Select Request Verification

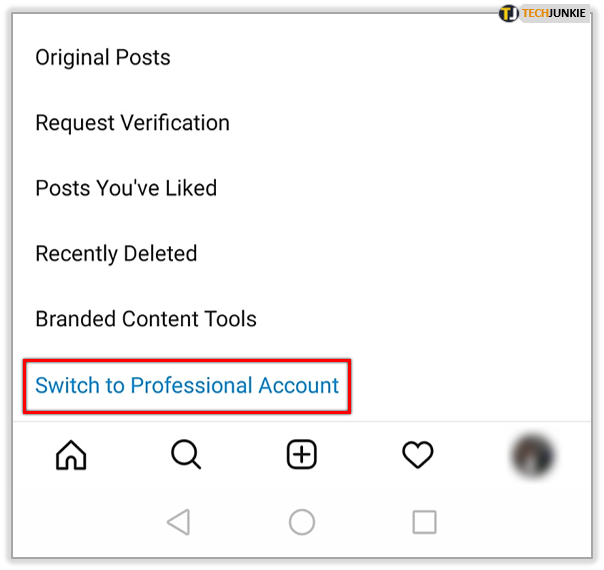point(133,123)
